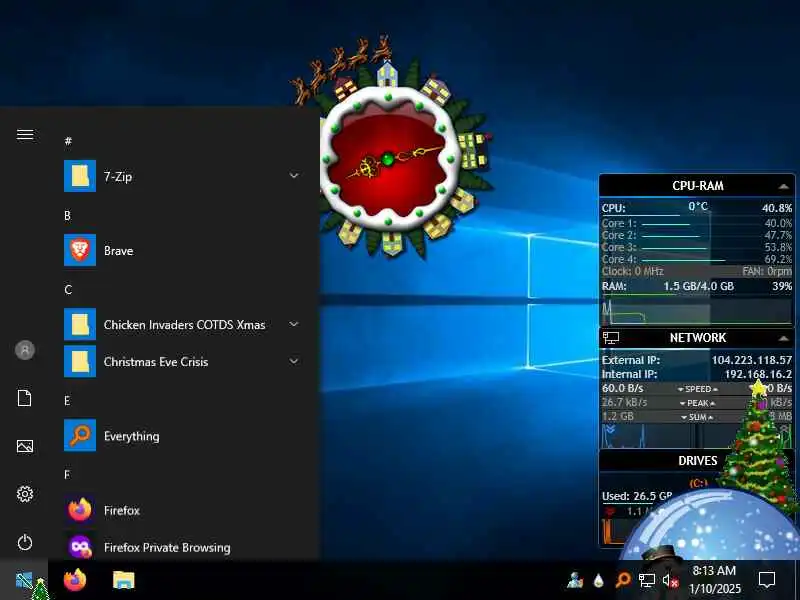800x600 pixels.
Task: Click the Christmas clock widget
Action: (x=388, y=159)
